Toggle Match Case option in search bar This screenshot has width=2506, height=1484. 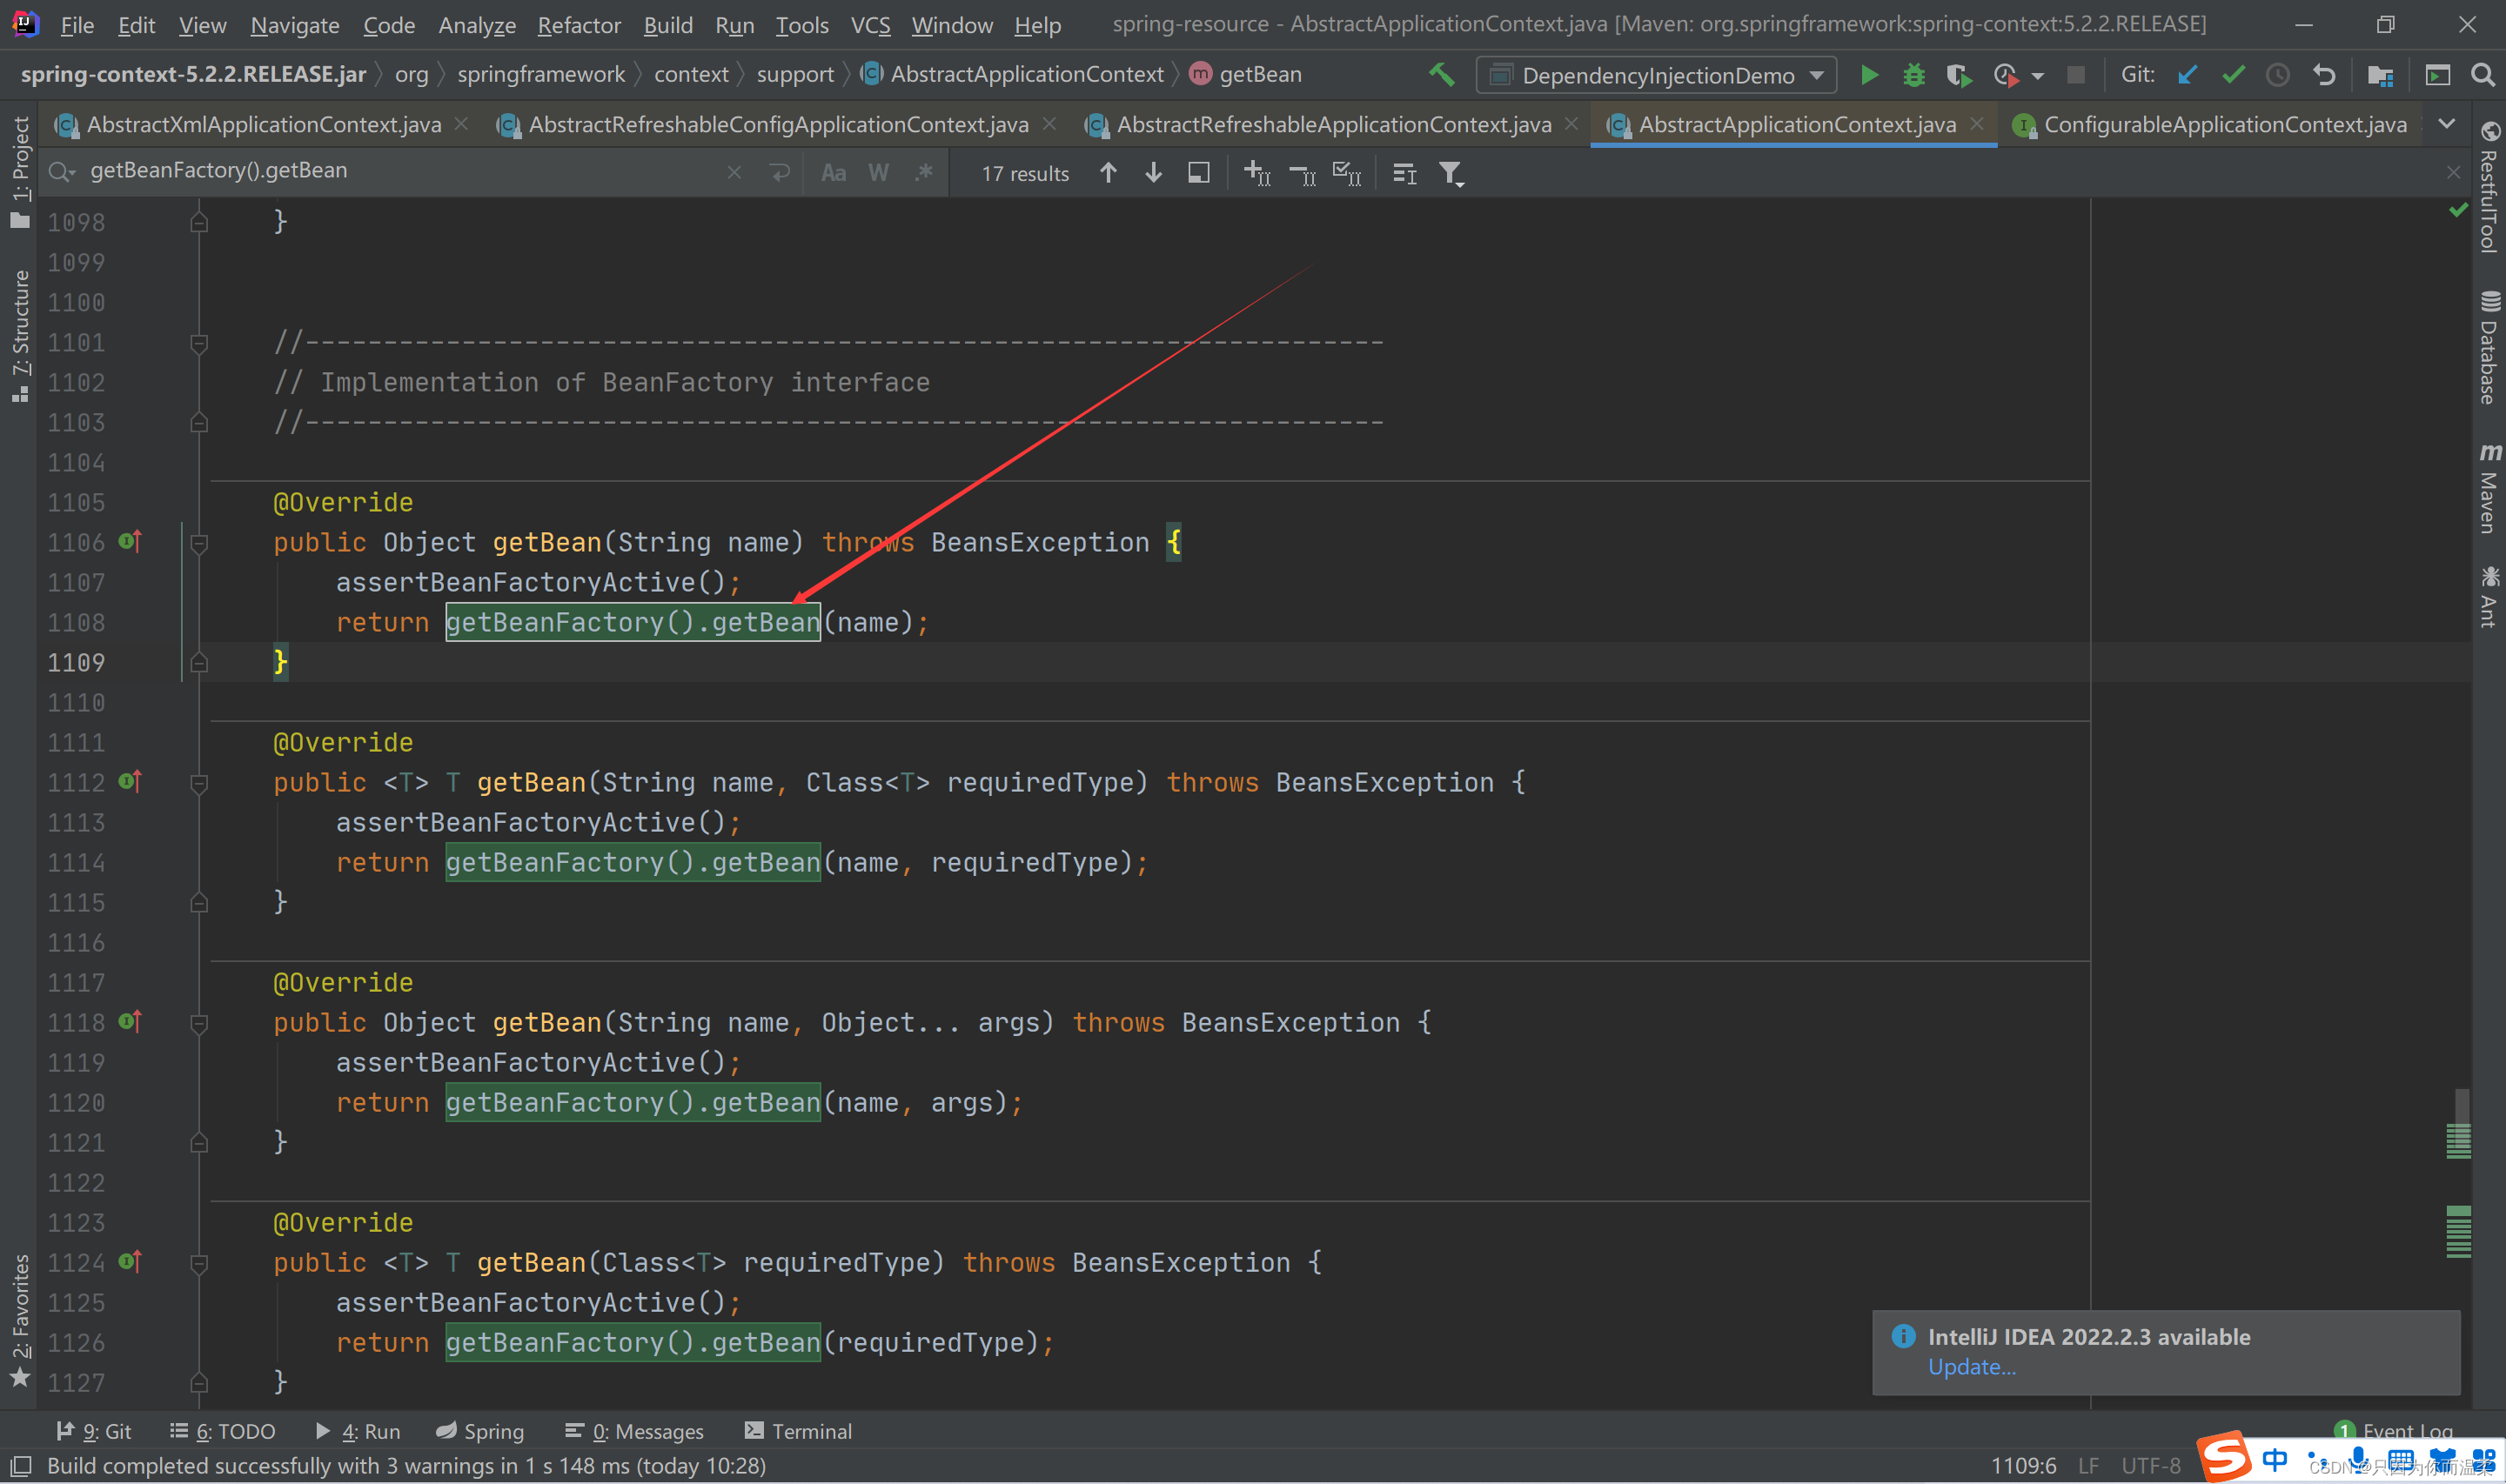(833, 173)
